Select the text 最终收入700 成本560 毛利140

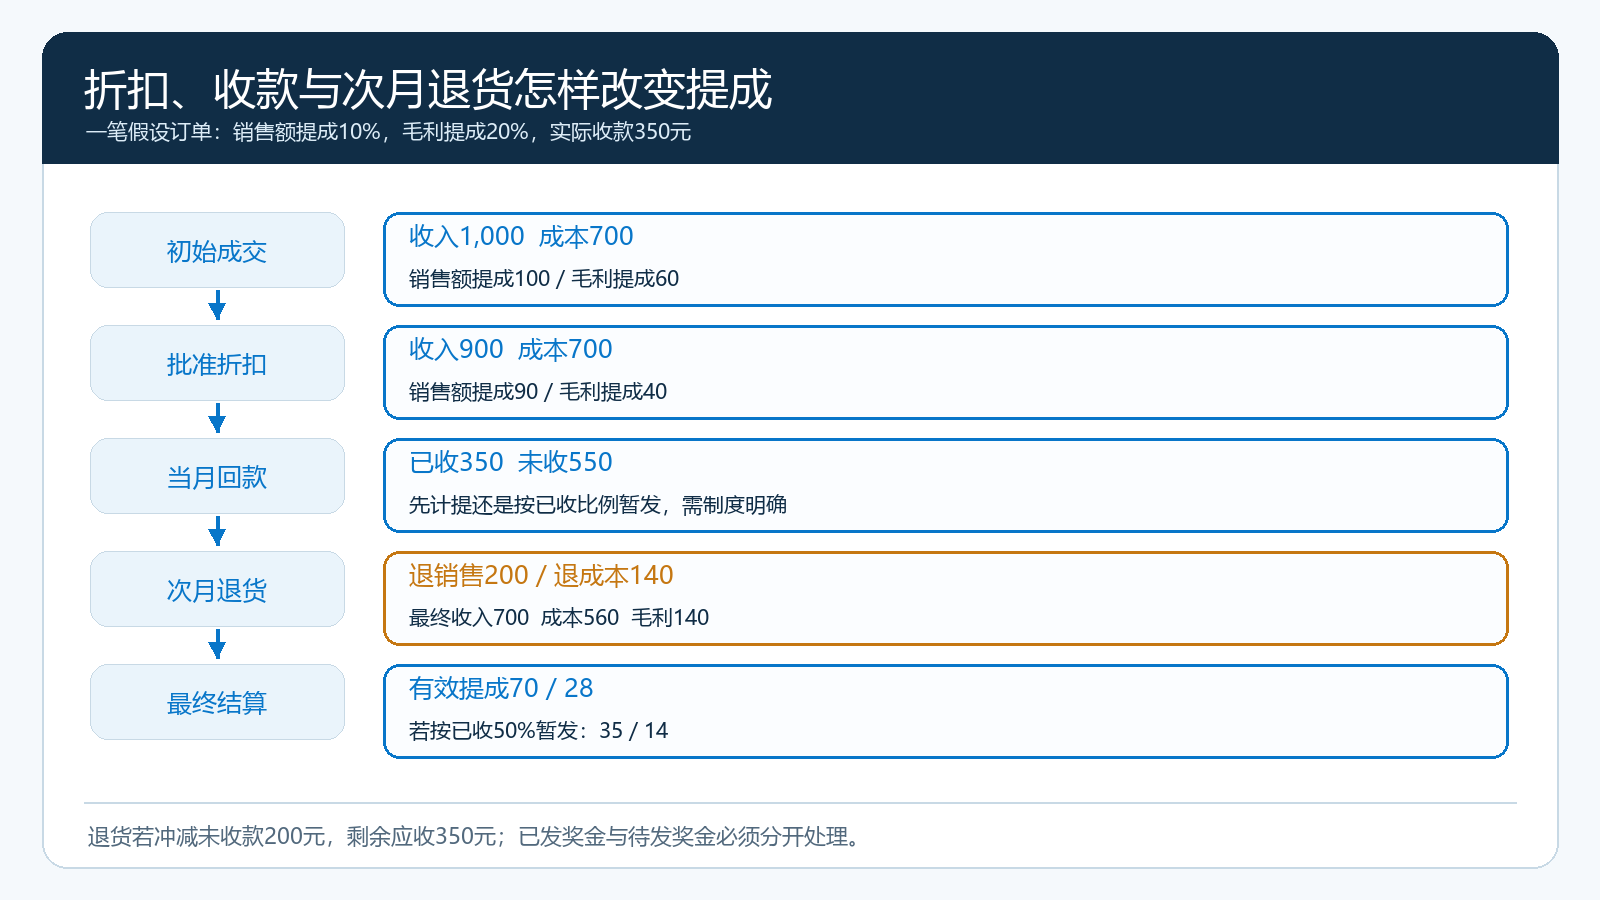tap(559, 618)
